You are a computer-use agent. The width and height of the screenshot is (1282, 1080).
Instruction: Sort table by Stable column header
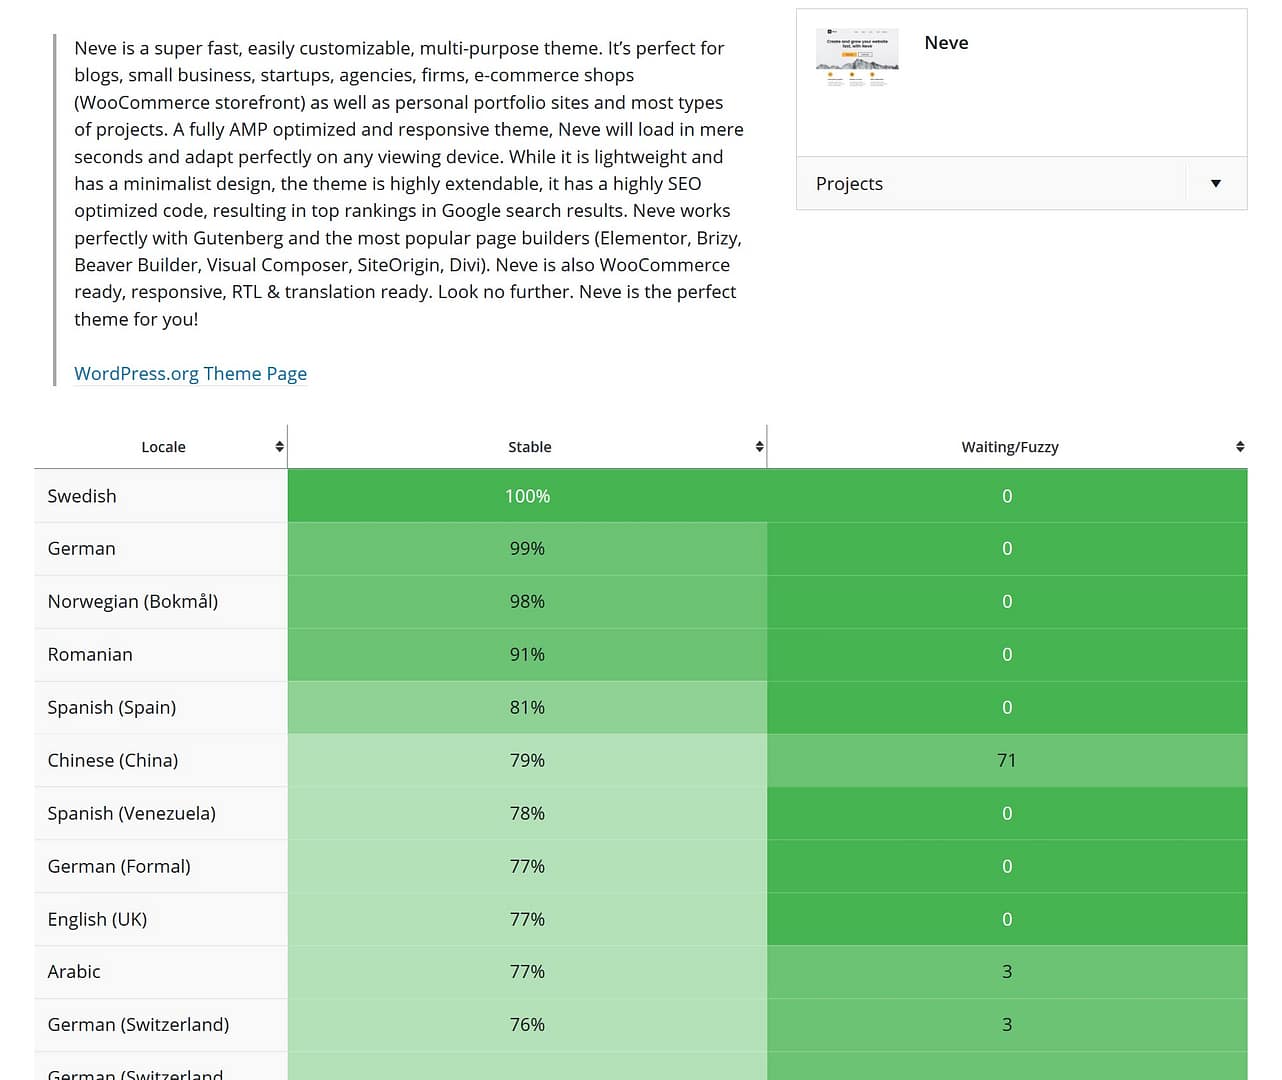coord(529,447)
